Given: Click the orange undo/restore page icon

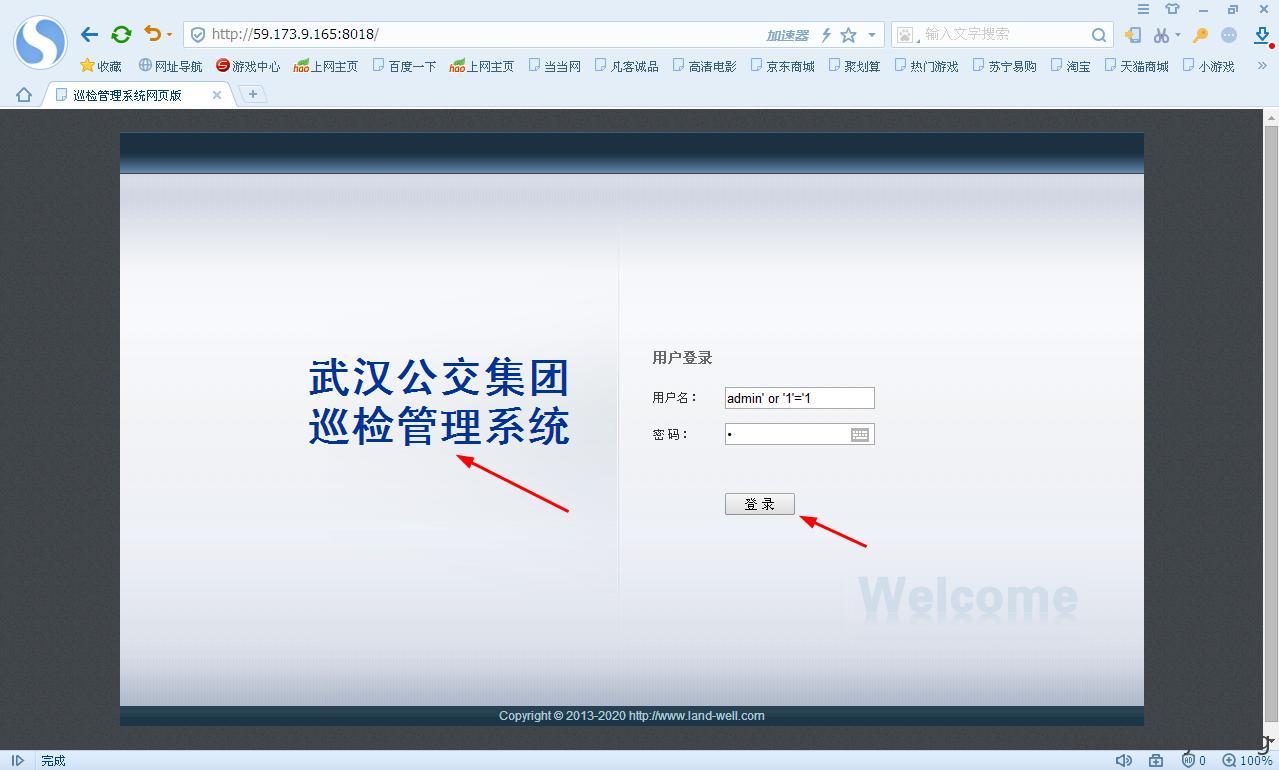Looking at the screenshot, I should point(152,34).
